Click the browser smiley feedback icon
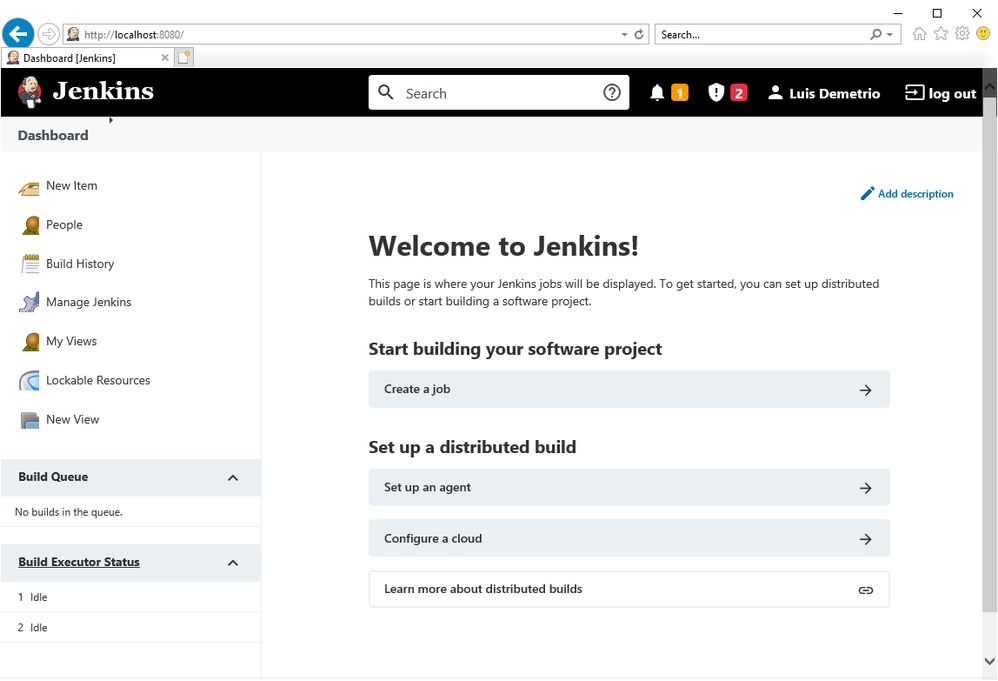 (983, 33)
